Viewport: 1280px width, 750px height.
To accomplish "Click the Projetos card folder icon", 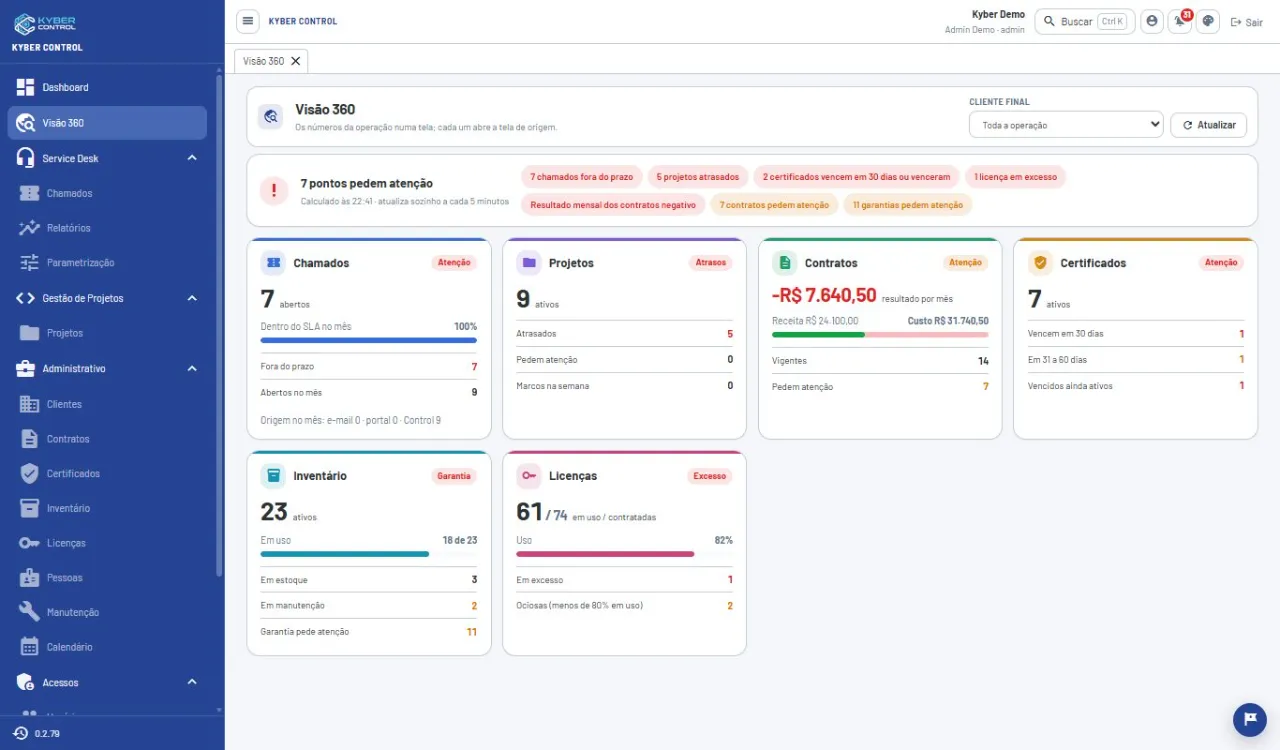I will [529, 263].
